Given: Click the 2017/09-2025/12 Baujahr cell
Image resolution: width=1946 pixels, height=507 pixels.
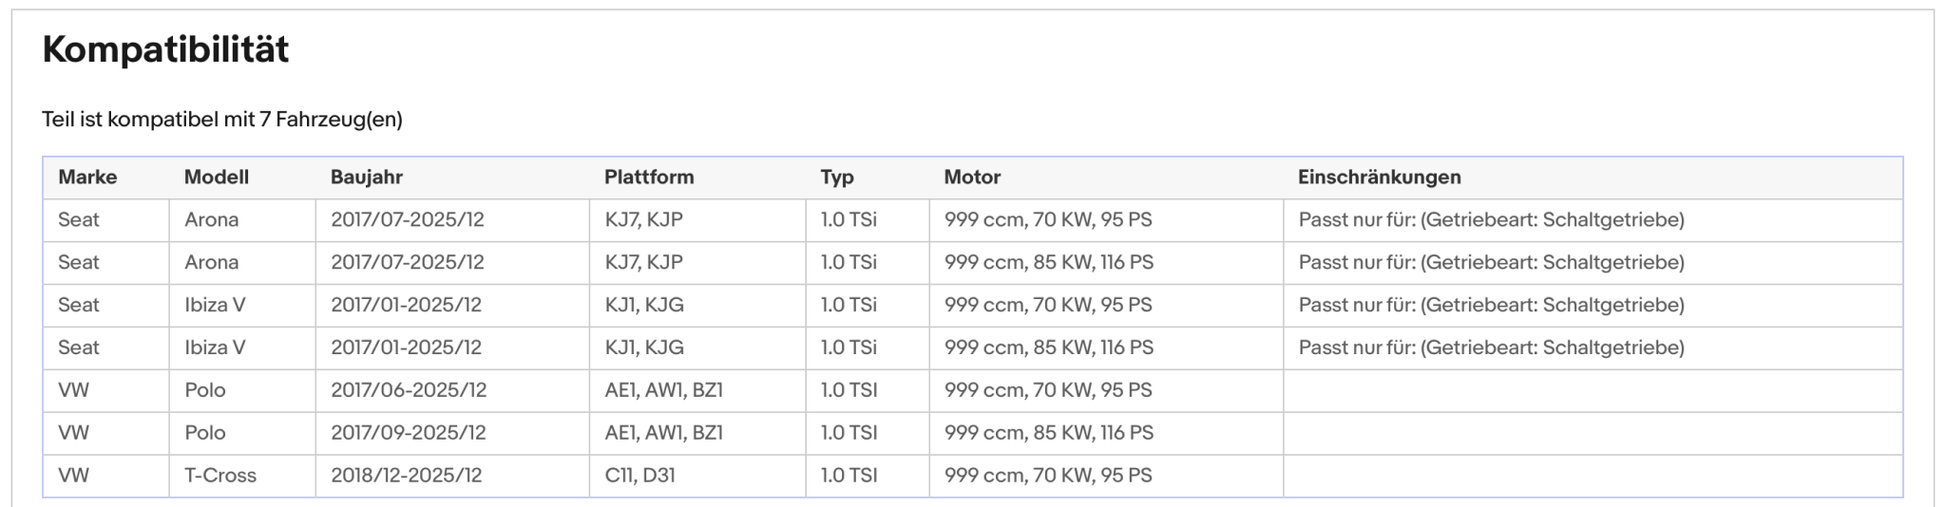Looking at the screenshot, I should 408,433.
